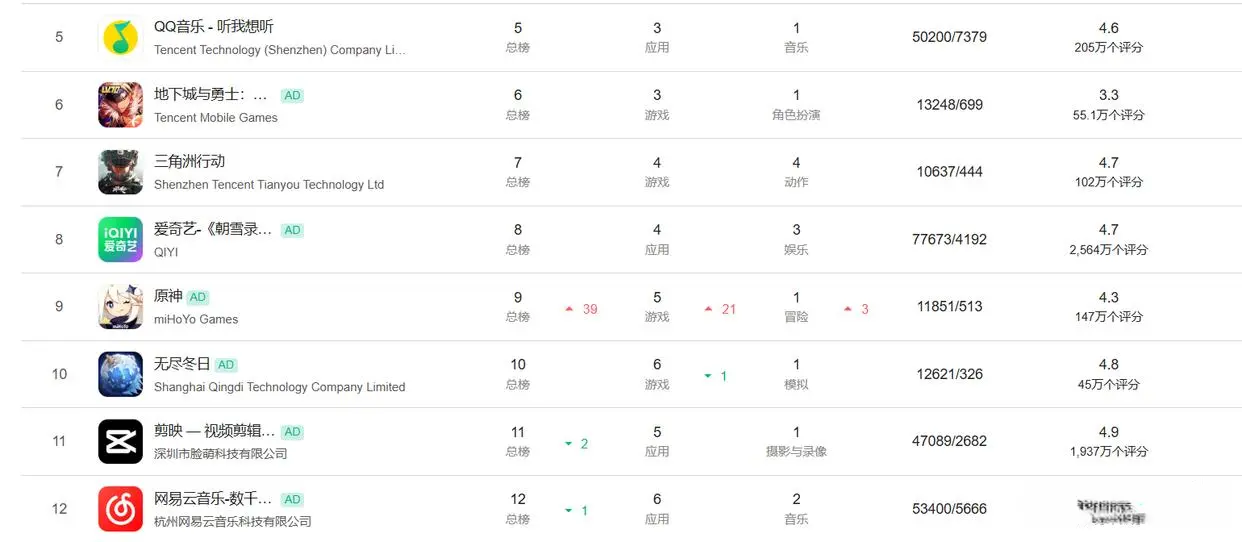This screenshot has height=542, width=1242.
Task: Click the 剪映 black app icon
Action: click(120, 441)
